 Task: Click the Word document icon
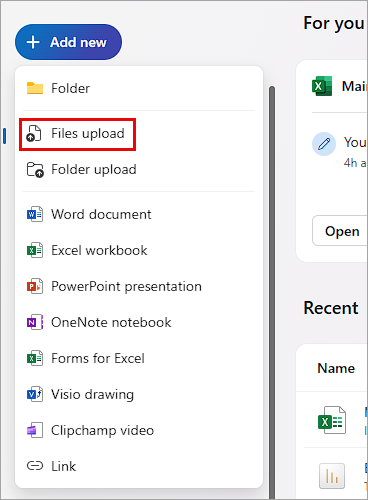coord(35,214)
